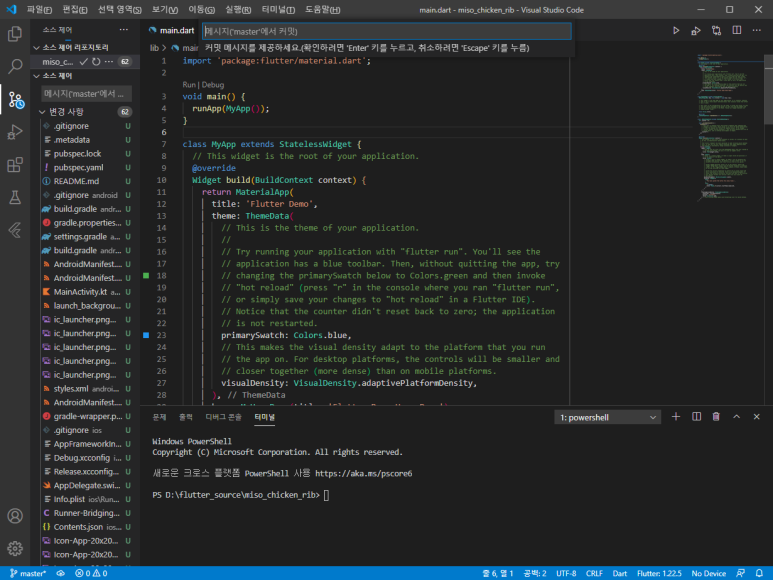Viewport: 773px width, 580px height.
Task: Click the Debug code lens above main
Action: pyautogui.click(x=213, y=85)
